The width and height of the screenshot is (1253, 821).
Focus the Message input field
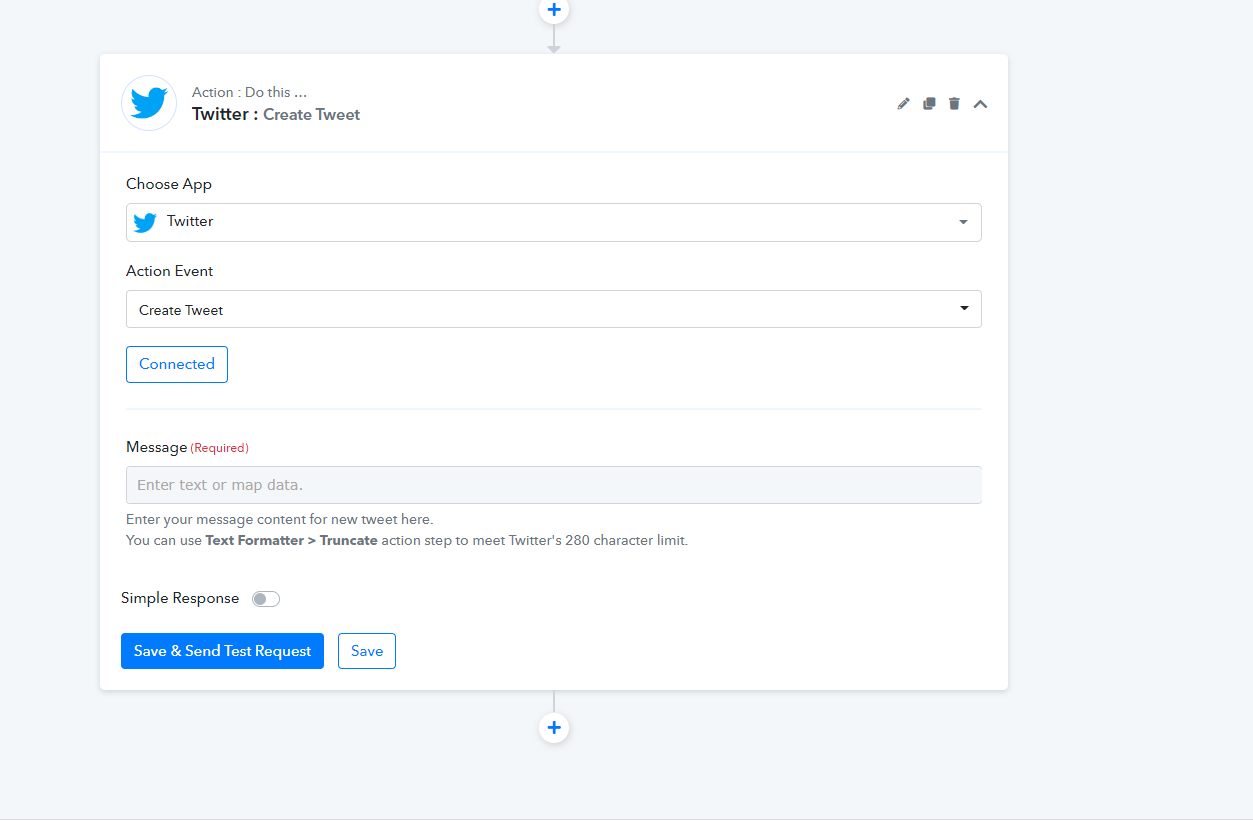click(x=554, y=485)
